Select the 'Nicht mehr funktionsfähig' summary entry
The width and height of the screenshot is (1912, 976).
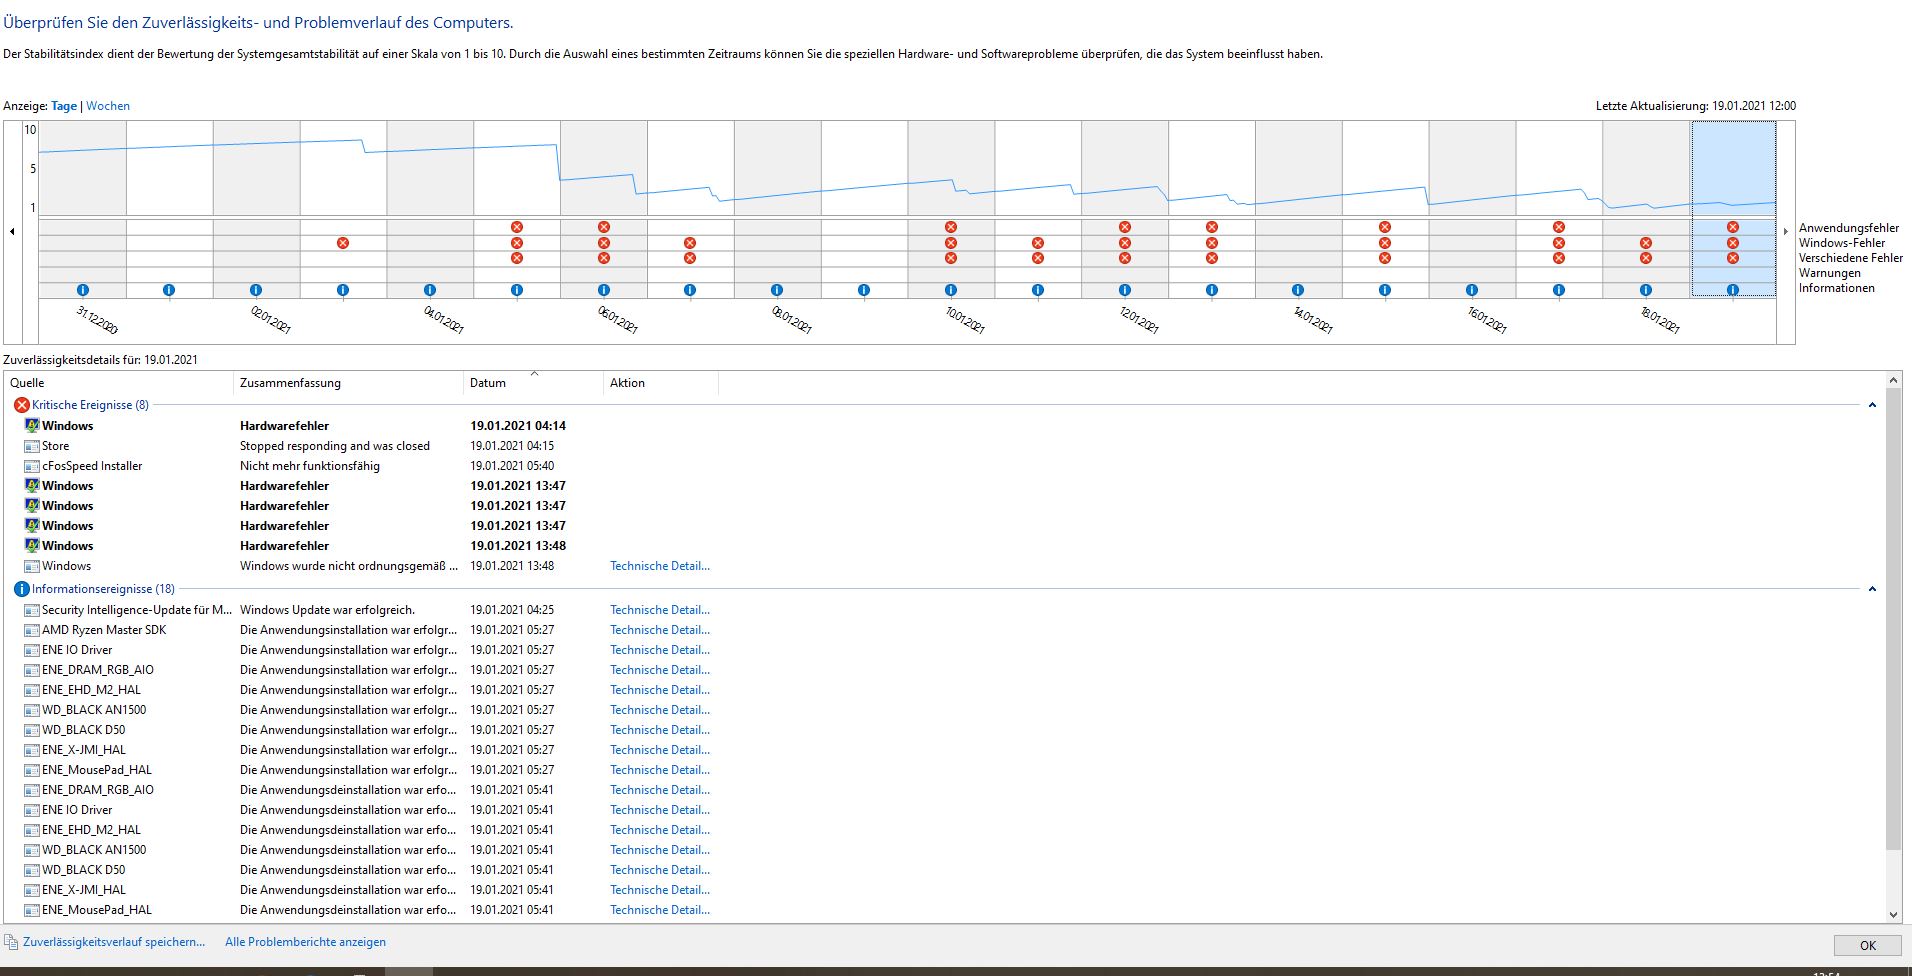pyautogui.click(x=310, y=466)
